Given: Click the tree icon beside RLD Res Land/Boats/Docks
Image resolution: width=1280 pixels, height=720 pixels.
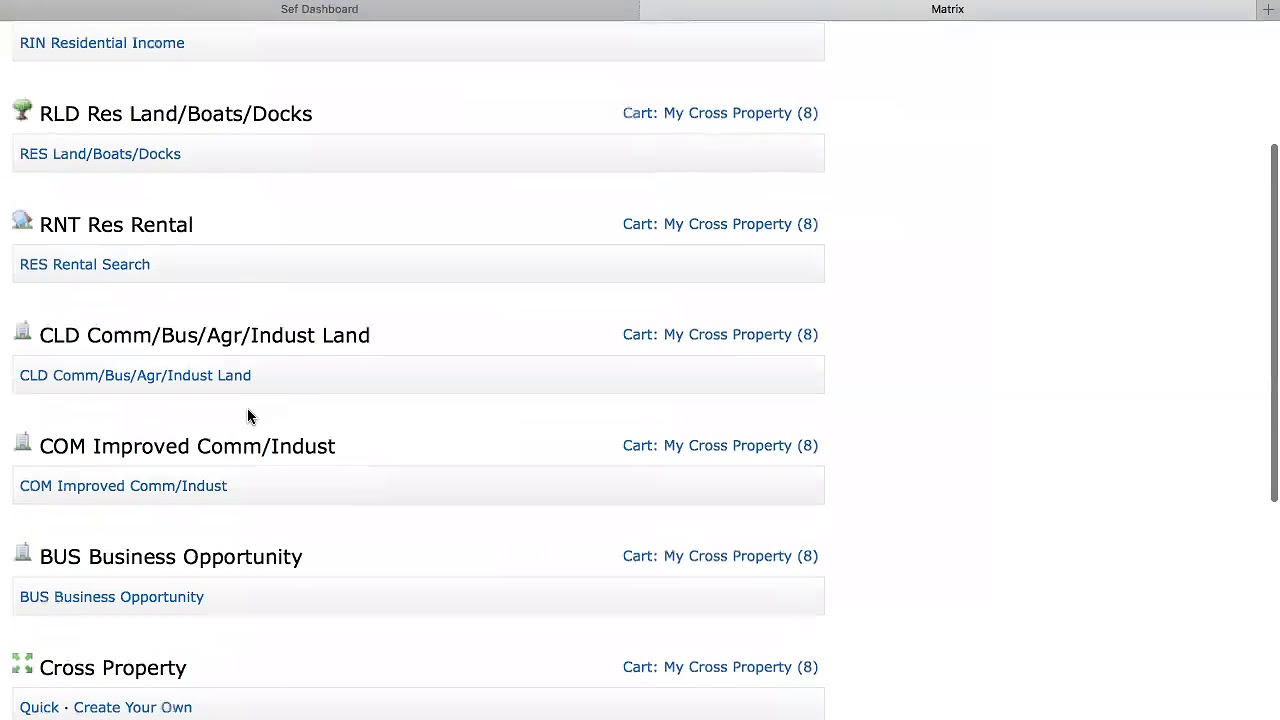Looking at the screenshot, I should (22, 110).
